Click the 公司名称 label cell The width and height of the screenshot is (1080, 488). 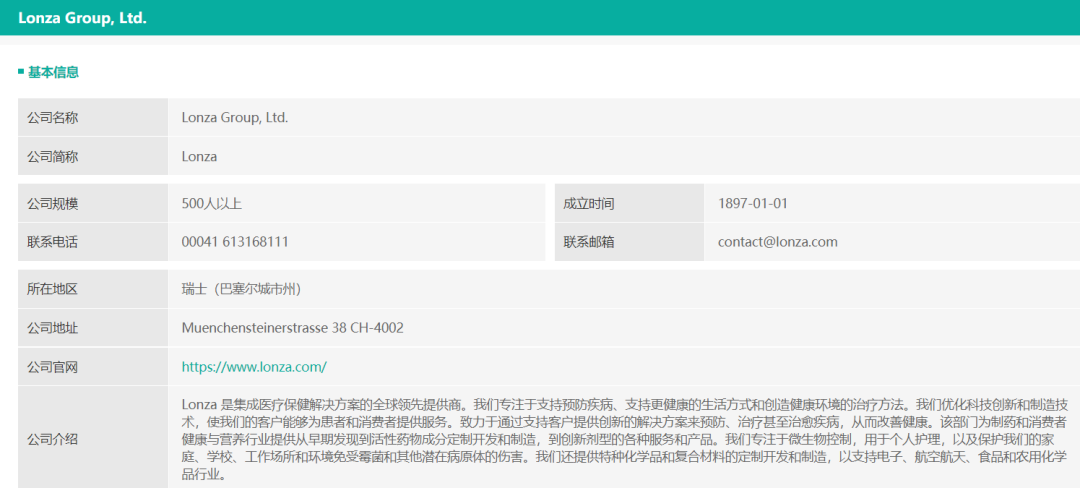[93, 118]
